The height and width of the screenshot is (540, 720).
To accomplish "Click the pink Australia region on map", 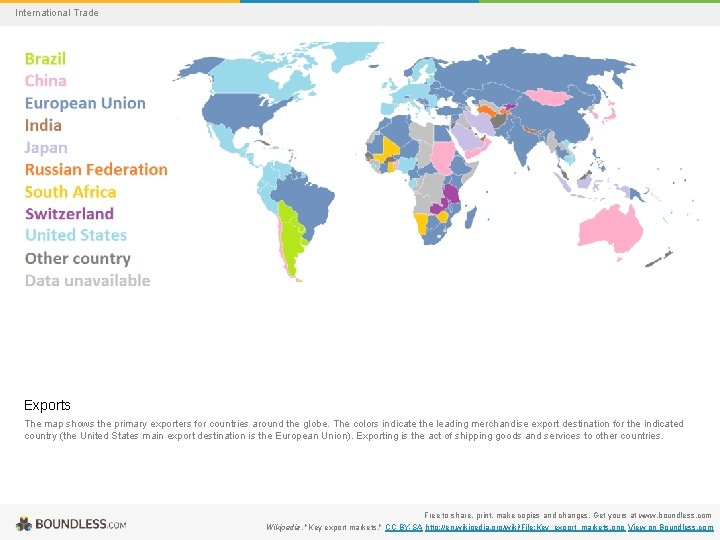I will [609, 230].
